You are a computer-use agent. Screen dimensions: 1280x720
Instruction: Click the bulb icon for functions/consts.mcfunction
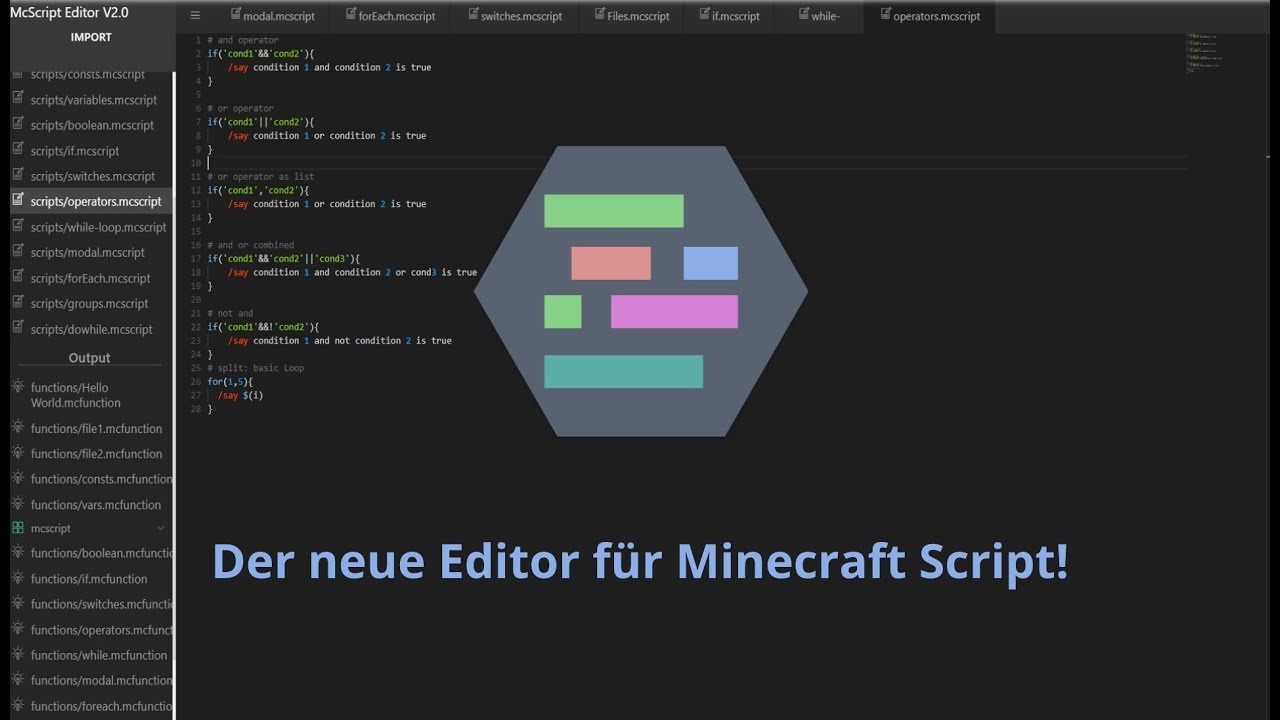[17, 478]
